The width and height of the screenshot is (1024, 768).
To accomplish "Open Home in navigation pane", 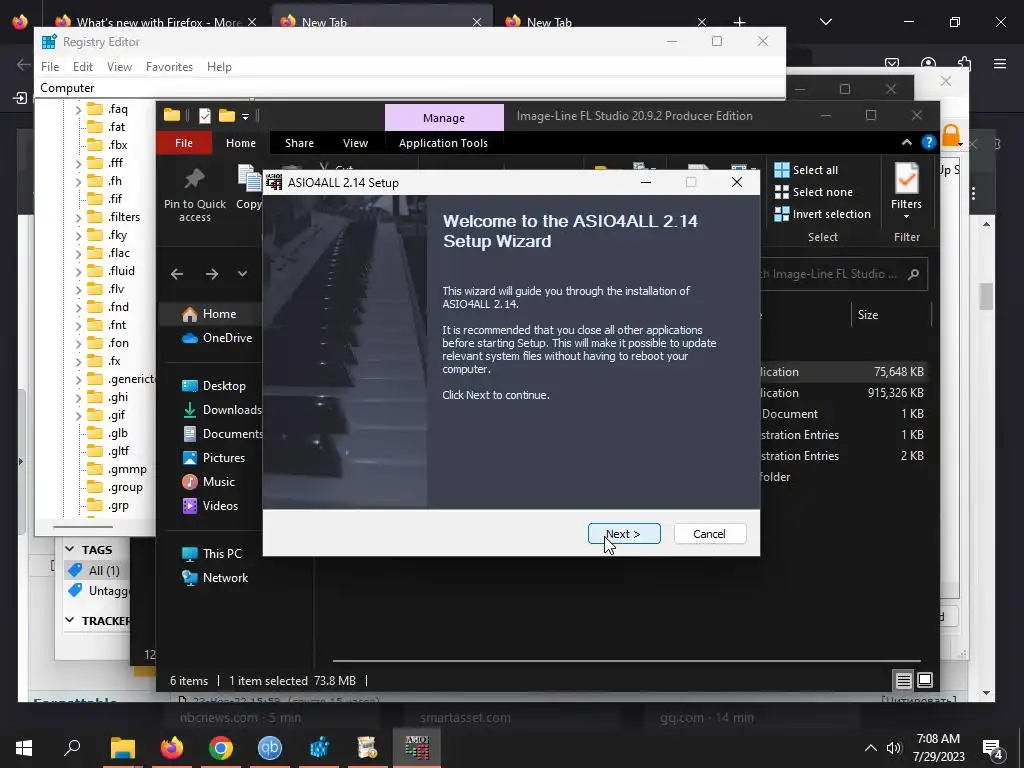I will (209, 314).
